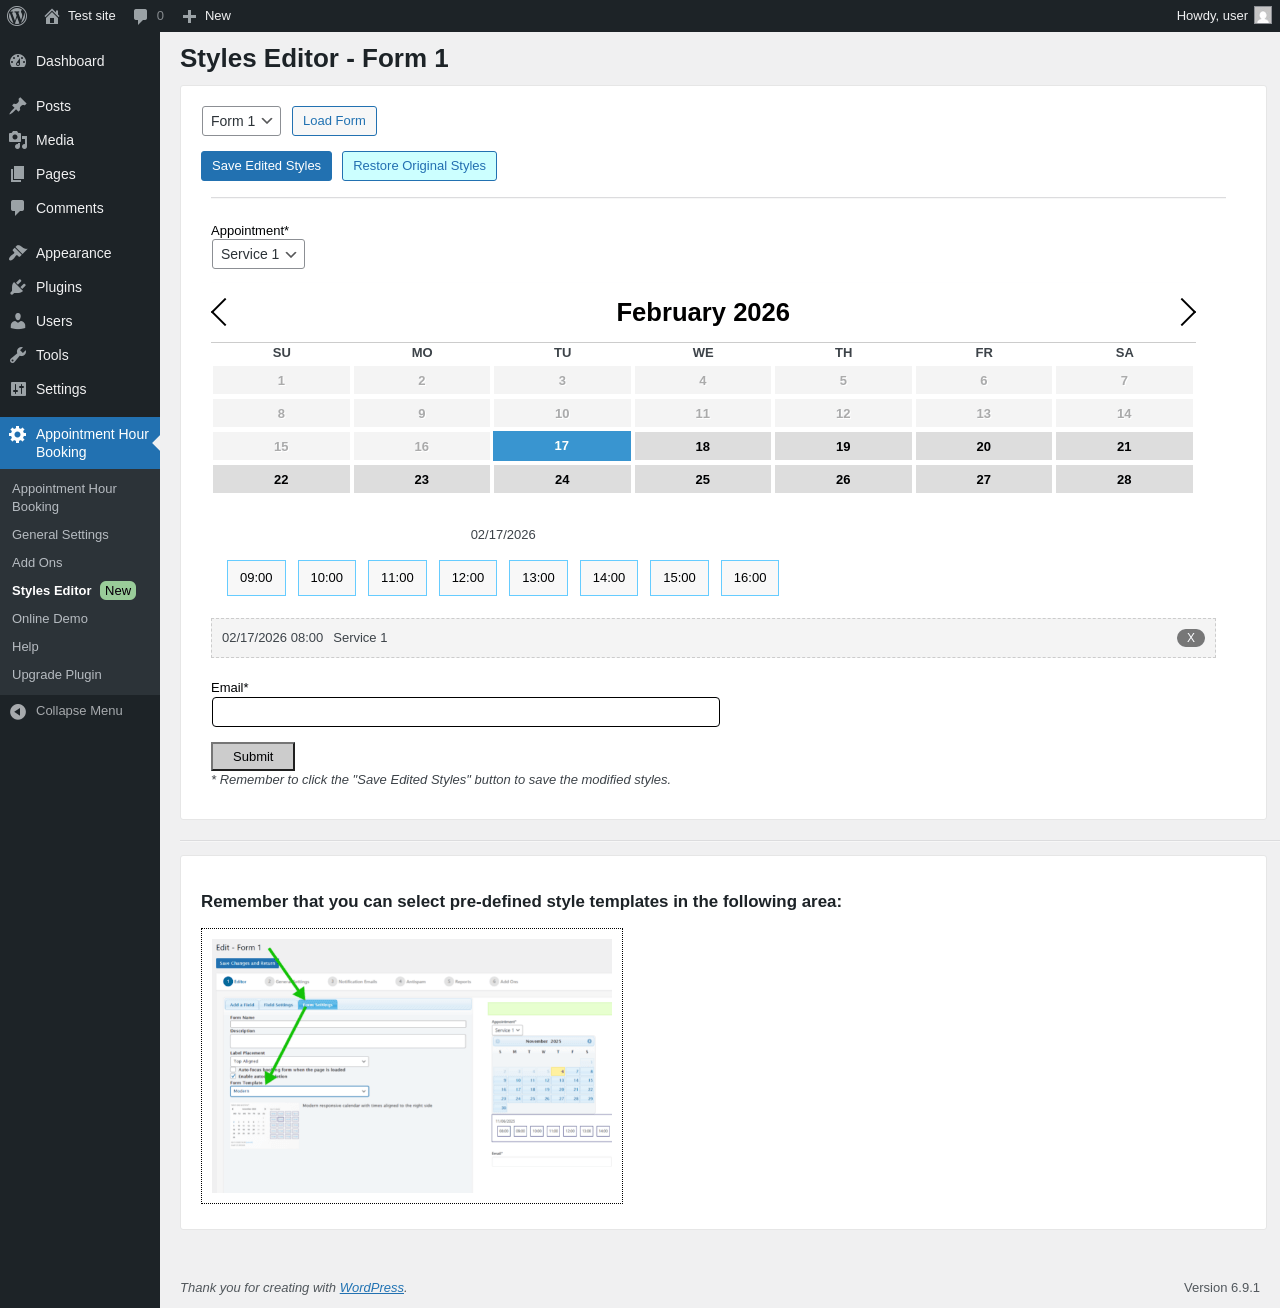
Task: Click the Settings sliders icon
Action: pyautogui.click(x=18, y=389)
